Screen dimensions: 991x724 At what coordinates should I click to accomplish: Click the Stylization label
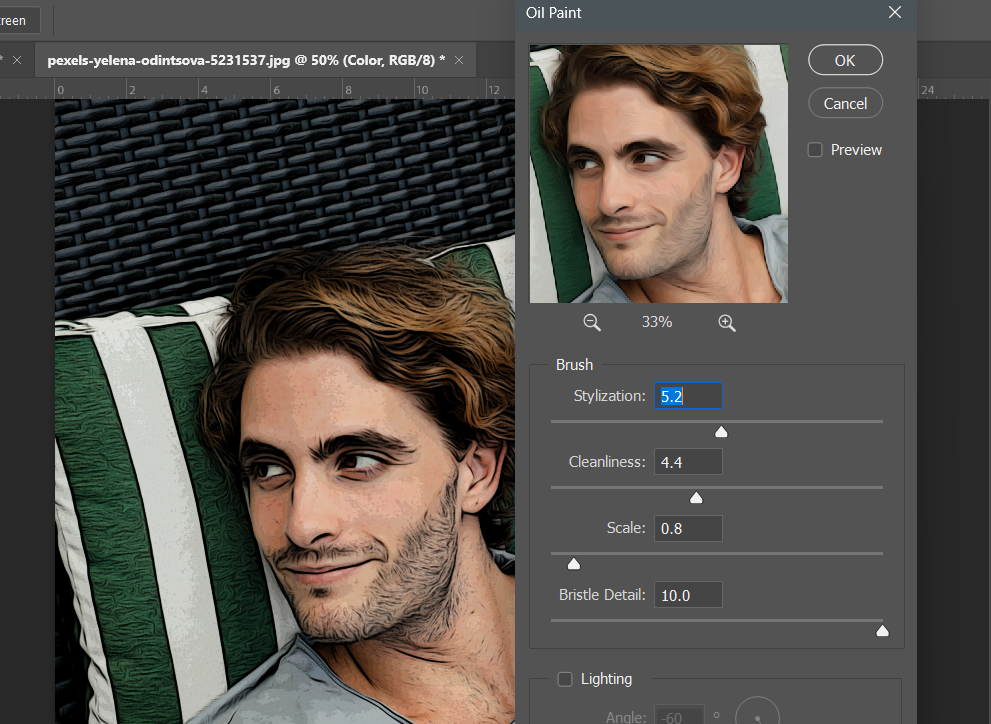[x=609, y=396]
